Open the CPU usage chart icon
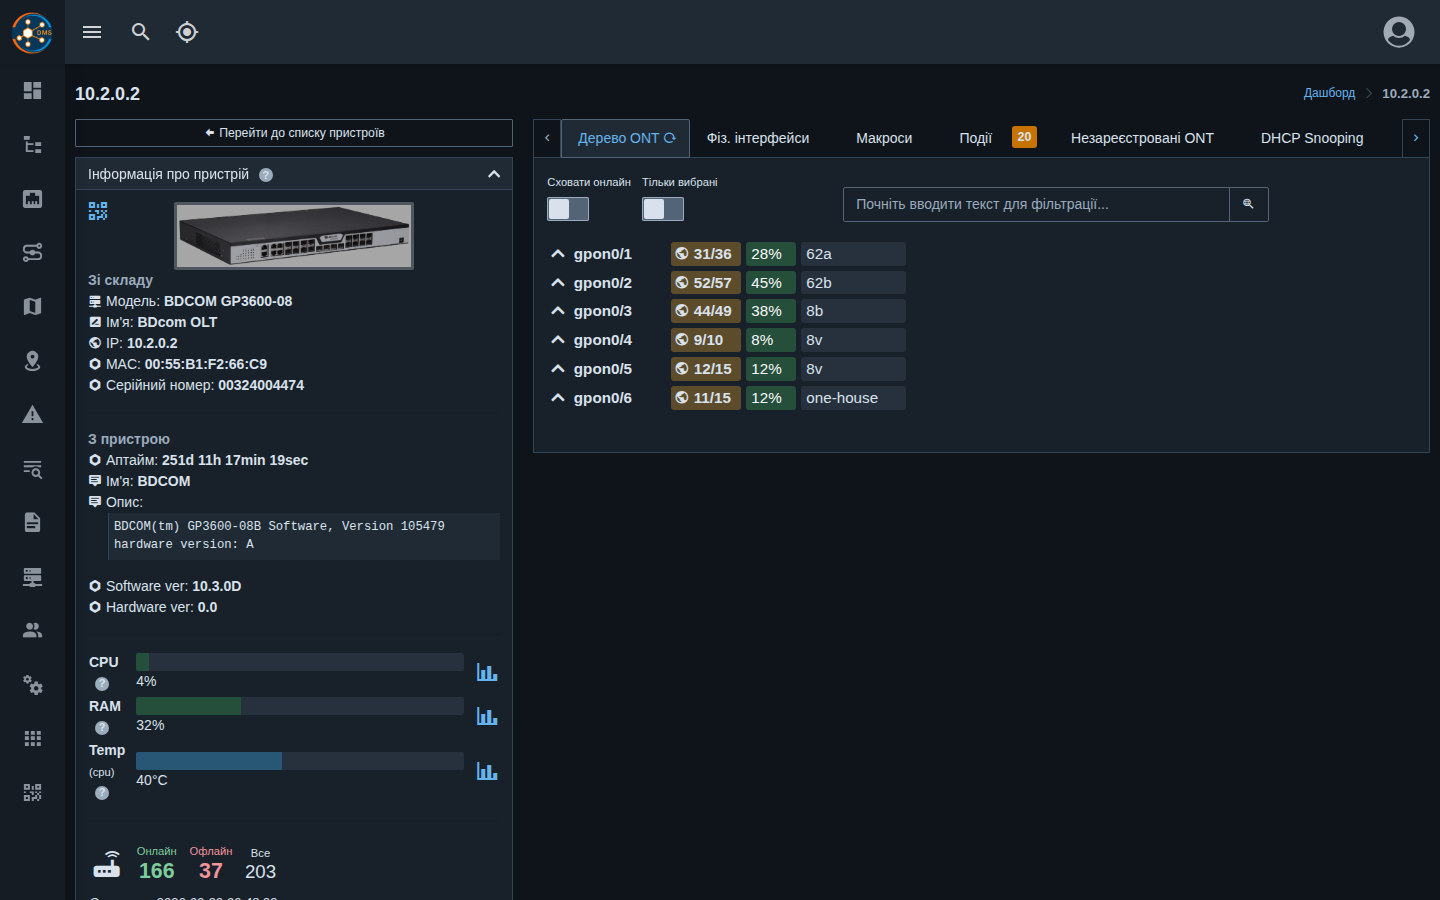1440x900 pixels. (487, 672)
